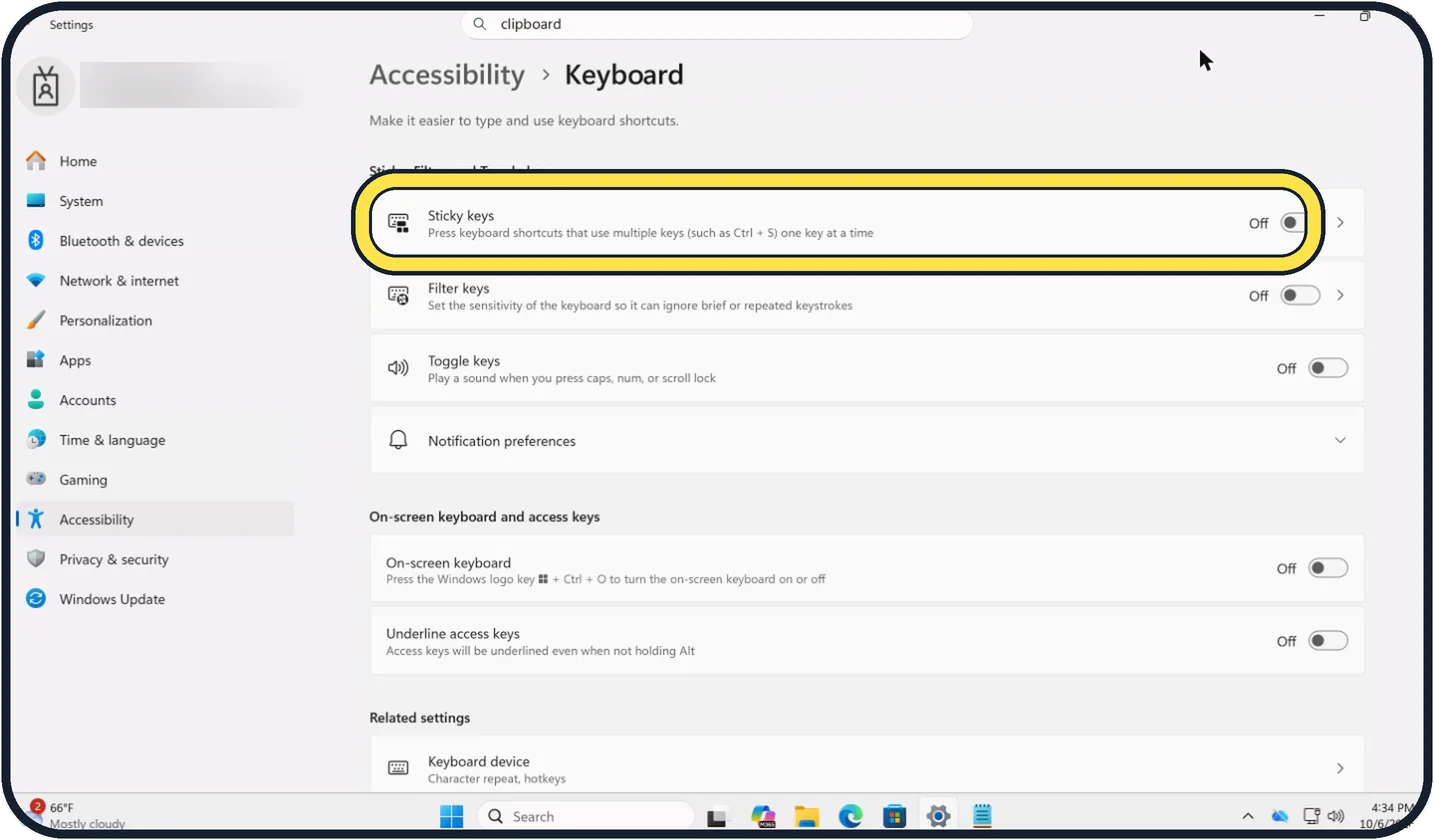The image size is (1434, 840).
Task: Open the OneDrive cloud tray icon
Action: pos(1280,817)
